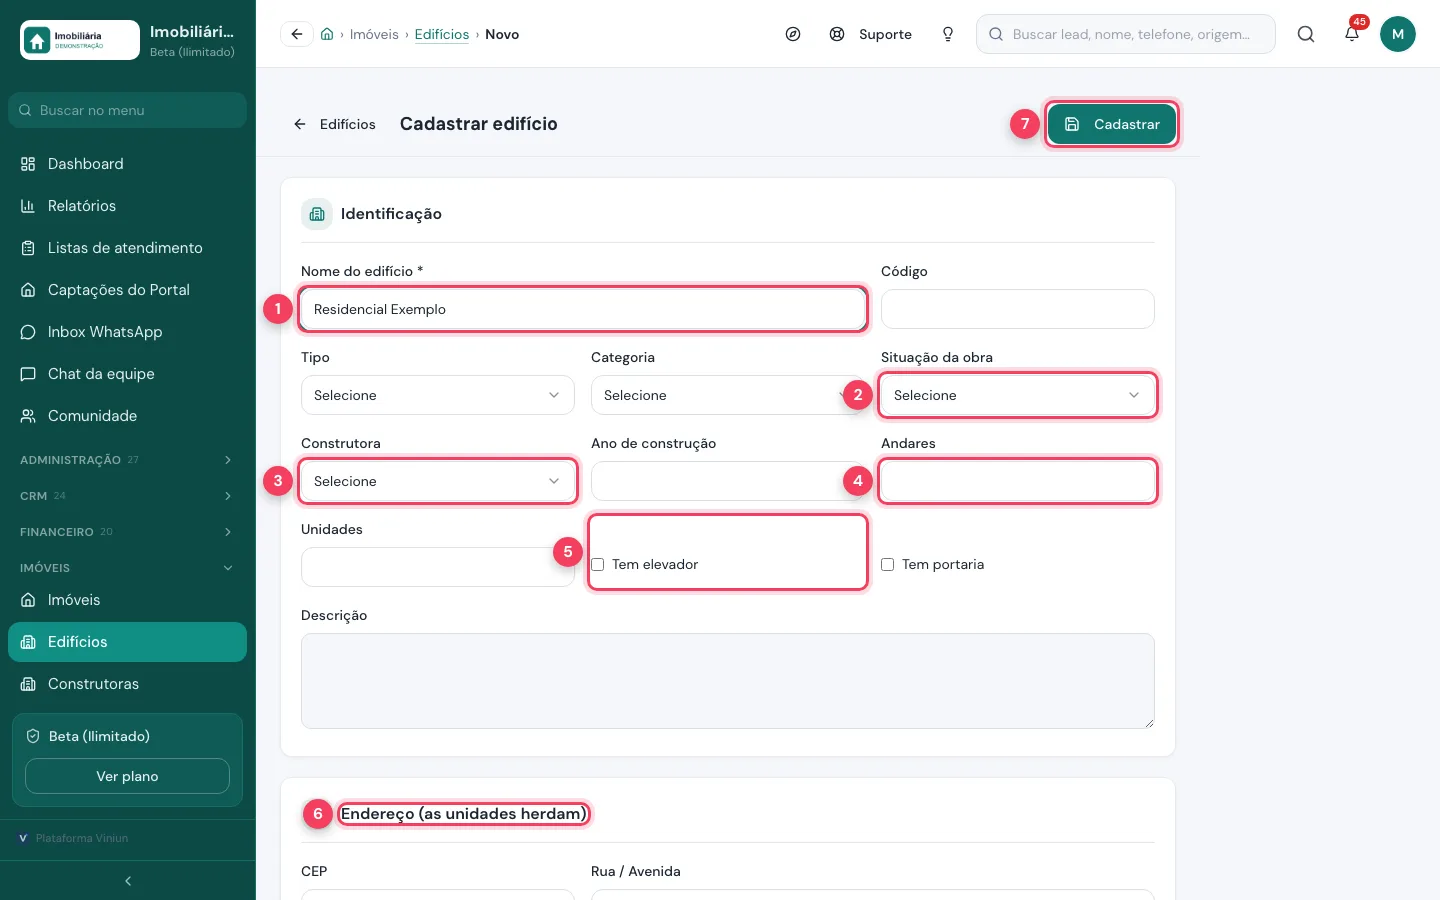Open the Construtora dropdown
This screenshot has width=1440, height=900.
click(x=438, y=481)
